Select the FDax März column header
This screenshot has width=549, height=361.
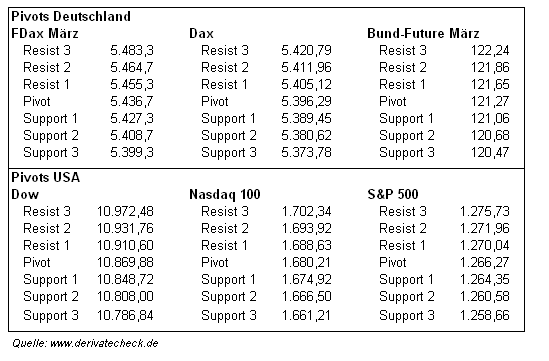pos(45,34)
